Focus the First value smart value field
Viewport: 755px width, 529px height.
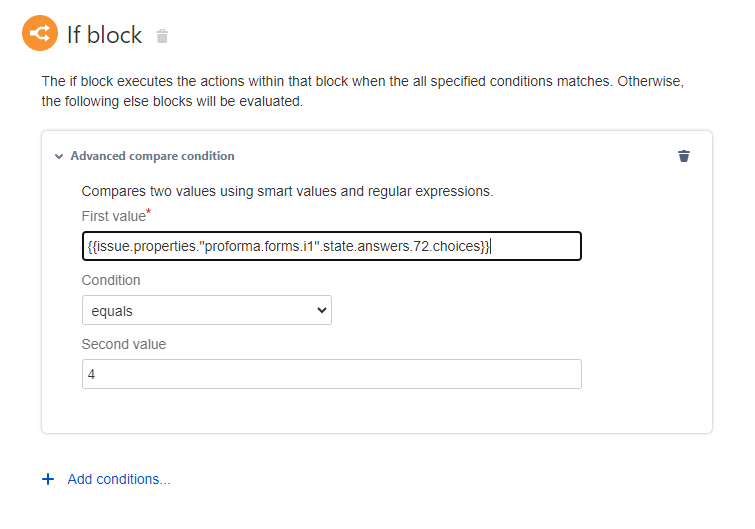pyautogui.click(x=331, y=246)
